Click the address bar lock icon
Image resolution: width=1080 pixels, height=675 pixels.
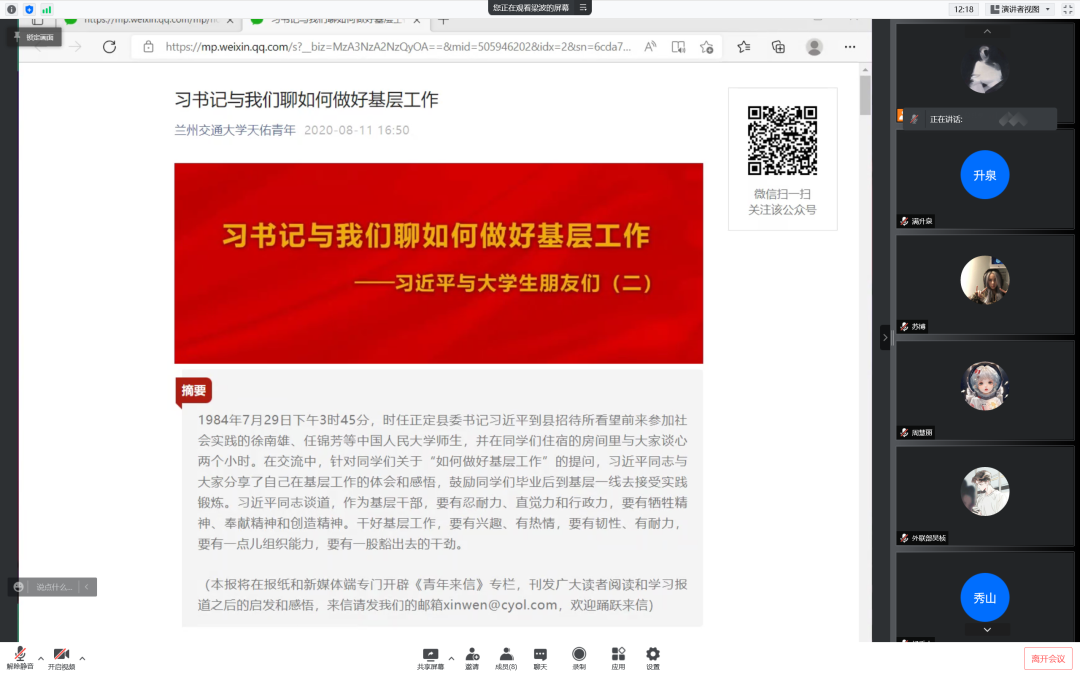tap(148, 47)
